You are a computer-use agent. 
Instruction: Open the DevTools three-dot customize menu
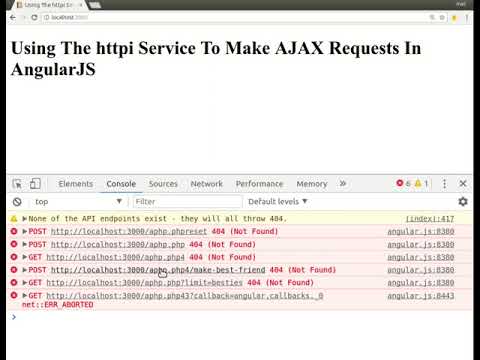tap(444, 184)
